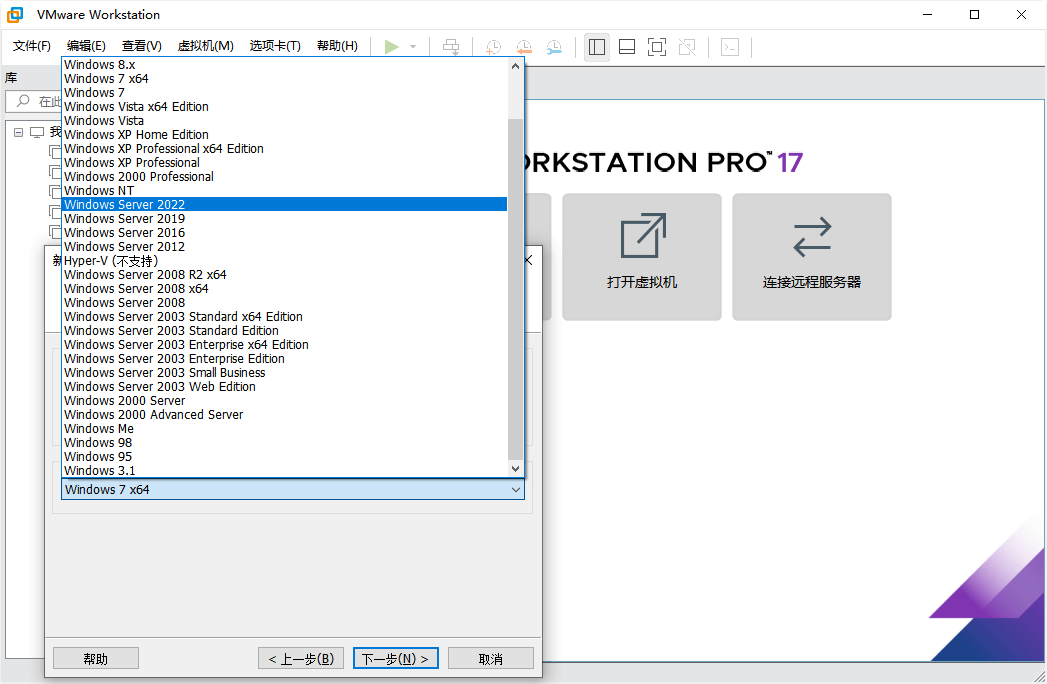Collapse the version combo box showing Windows 7 x64

[516, 490]
